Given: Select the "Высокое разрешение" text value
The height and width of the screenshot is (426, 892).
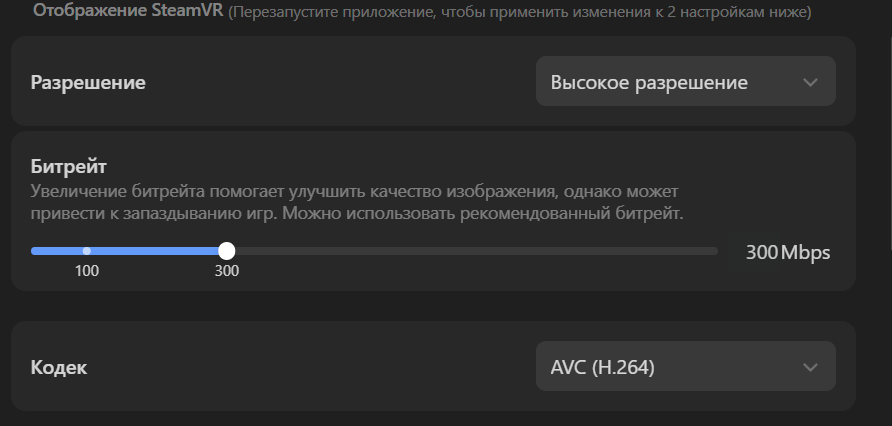Looking at the screenshot, I should pos(649,83).
